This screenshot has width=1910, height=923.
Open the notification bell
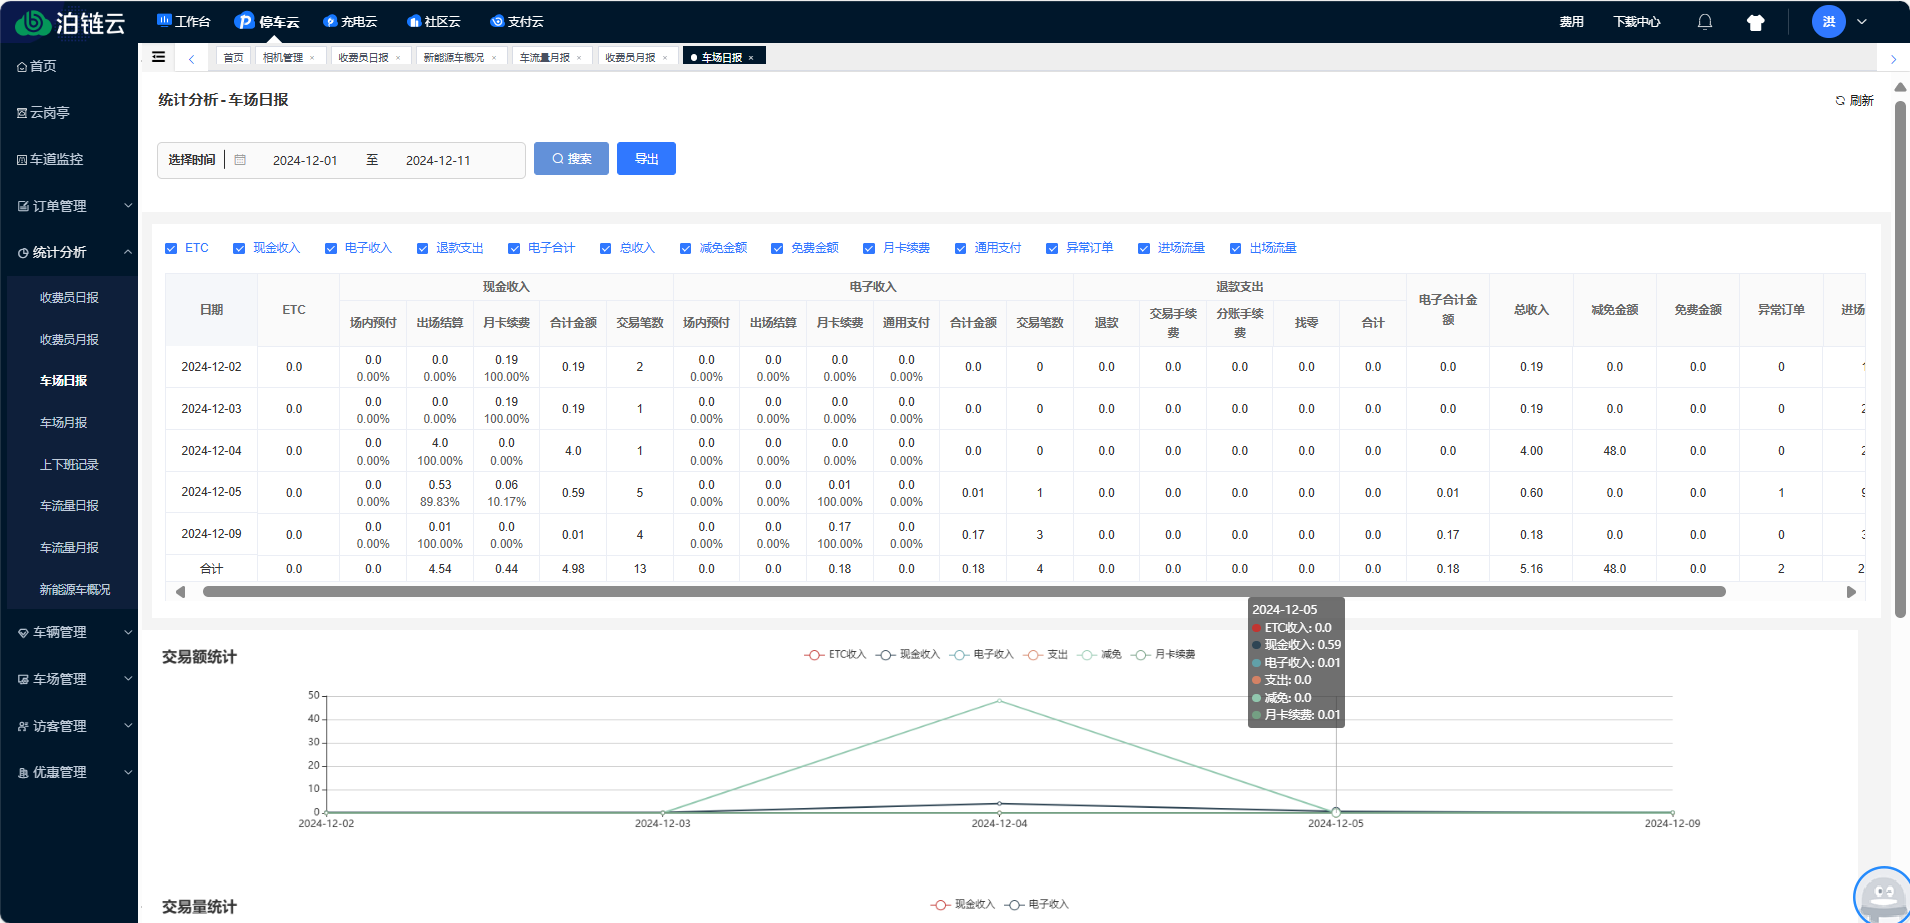coord(1705,22)
